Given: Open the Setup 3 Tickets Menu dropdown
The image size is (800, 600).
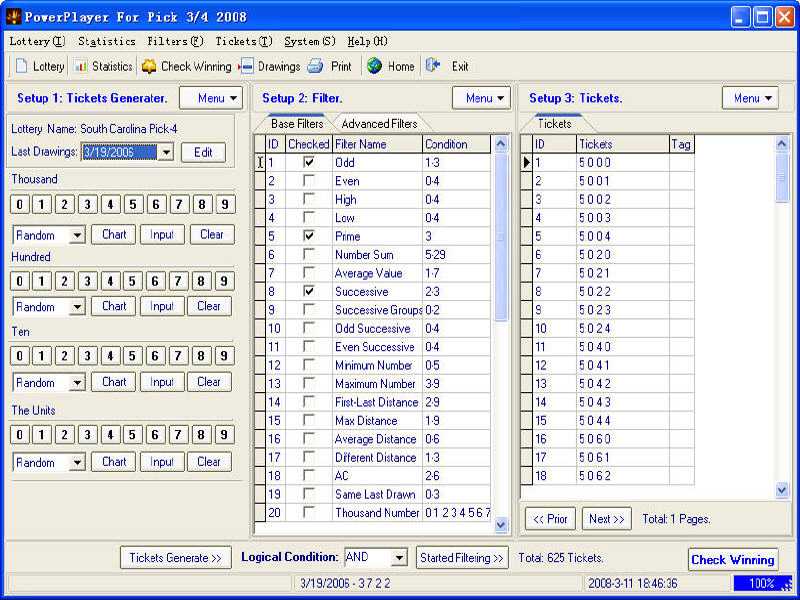Looking at the screenshot, I should click(750, 98).
